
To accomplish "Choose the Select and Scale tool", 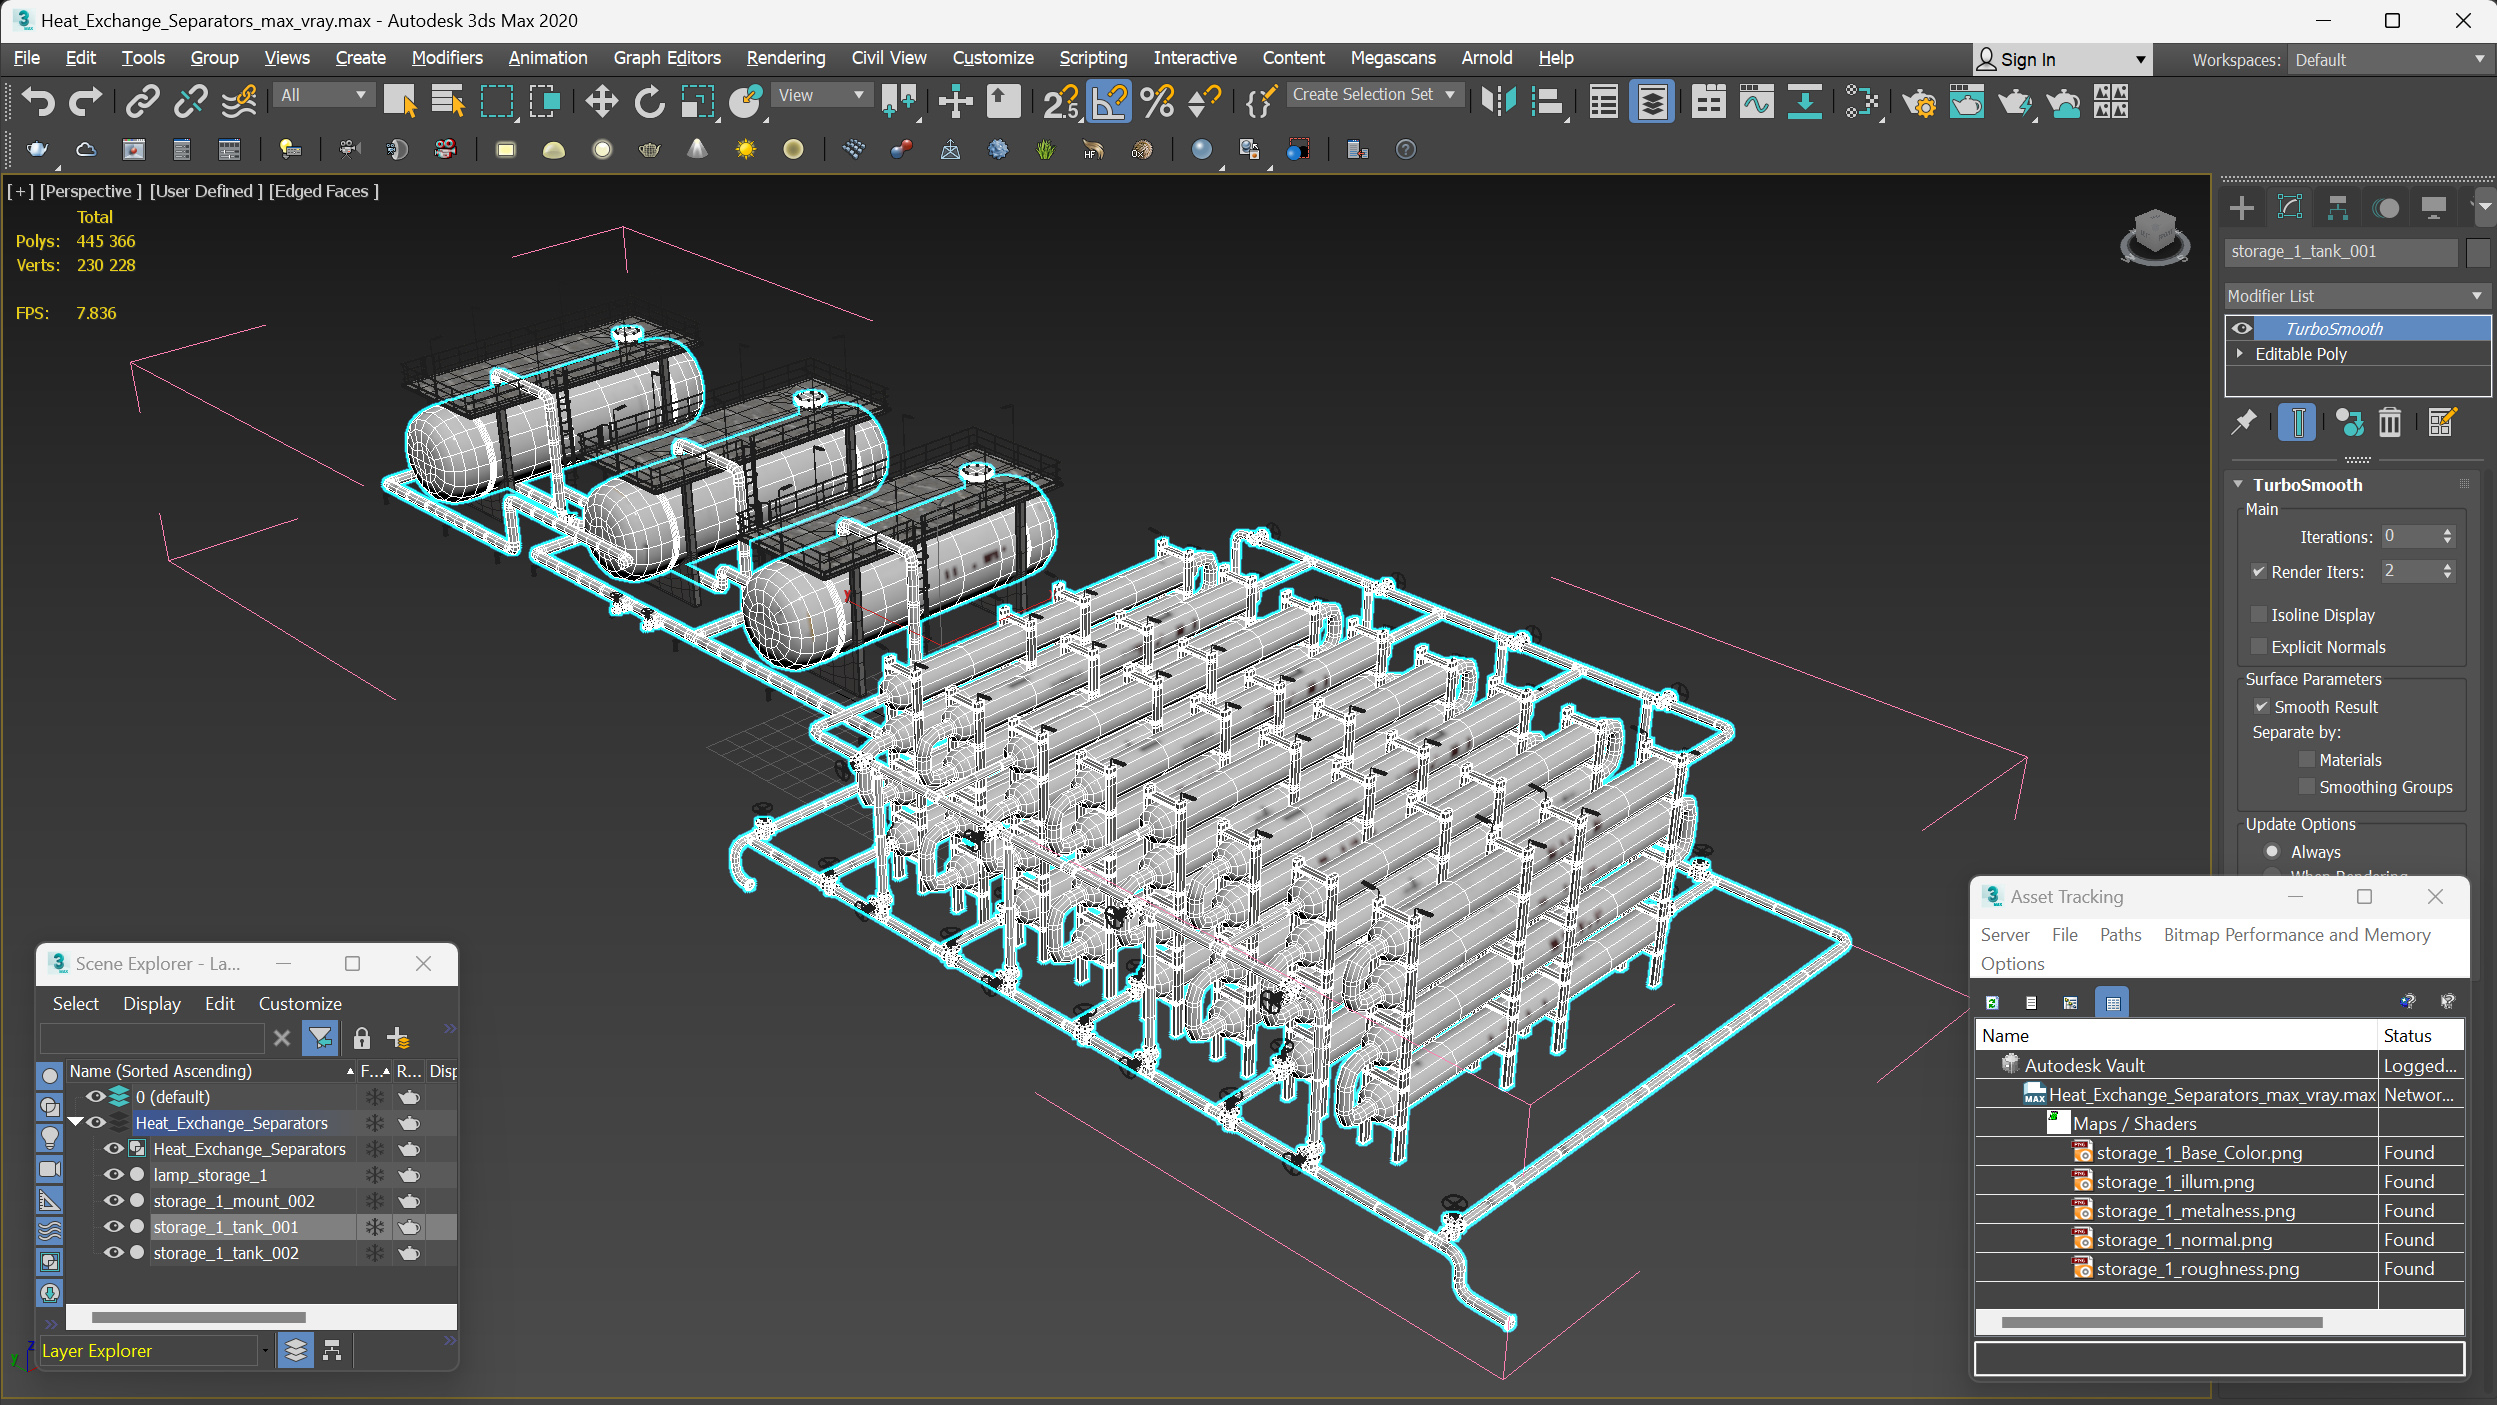I will 697,101.
